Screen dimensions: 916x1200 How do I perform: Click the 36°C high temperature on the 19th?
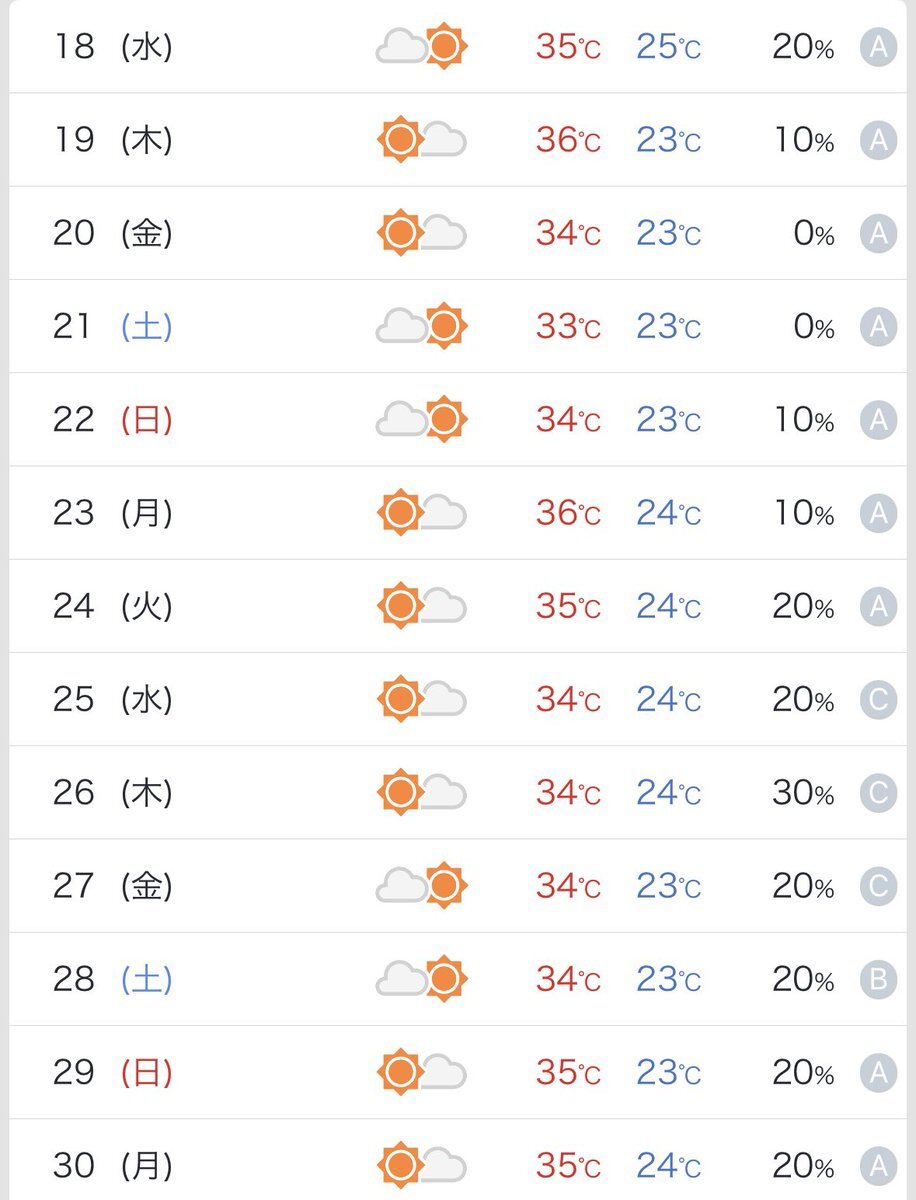coord(568,140)
